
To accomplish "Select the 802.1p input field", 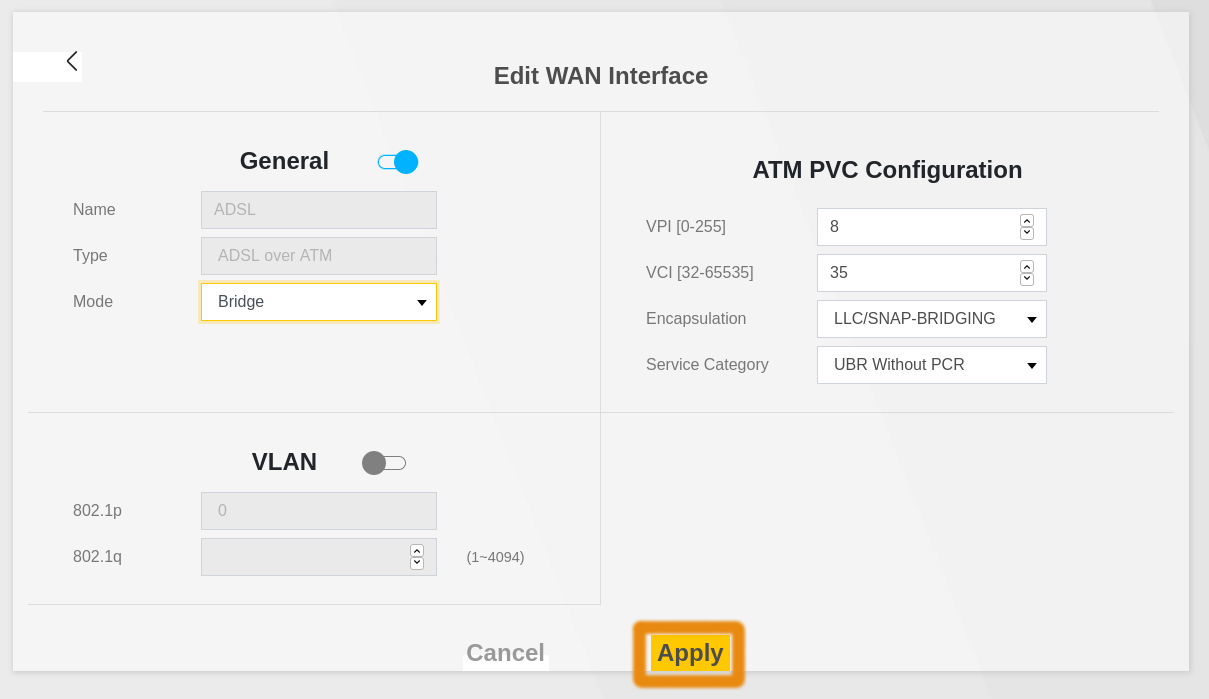I will [319, 511].
